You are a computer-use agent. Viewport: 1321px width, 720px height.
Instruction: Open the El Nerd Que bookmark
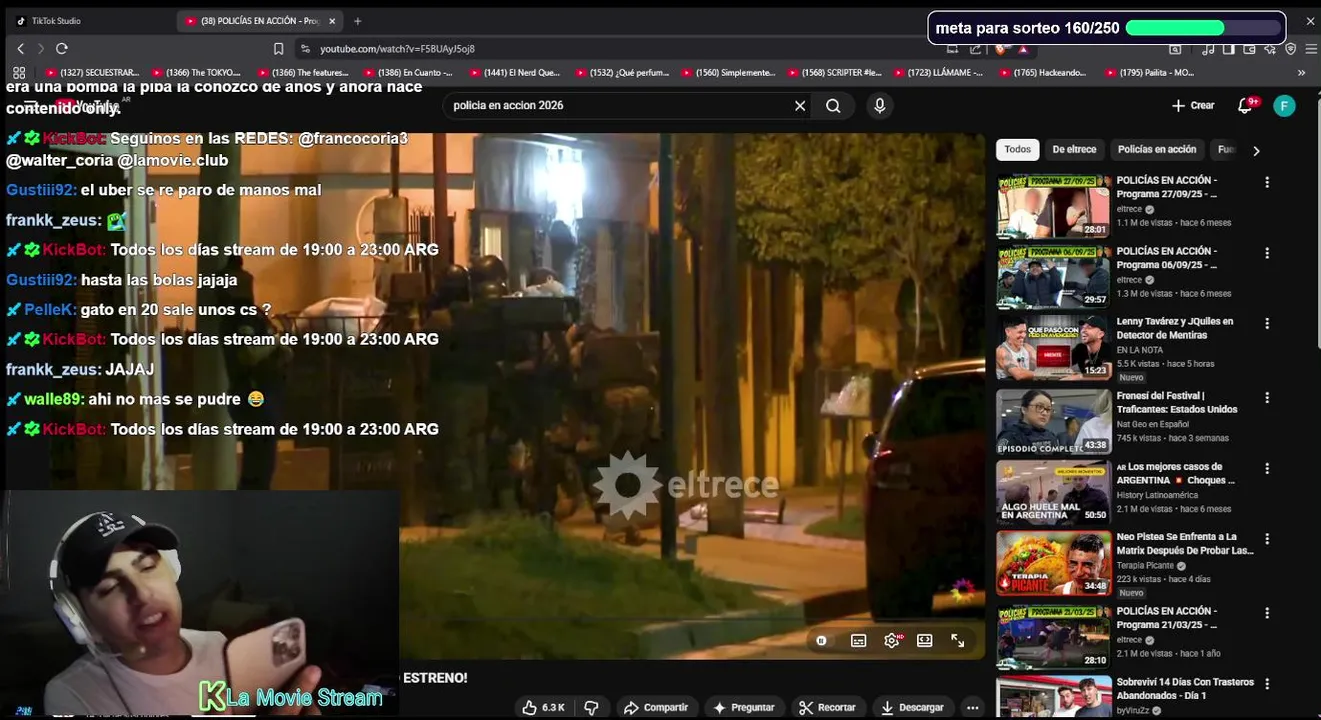click(x=515, y=73)
